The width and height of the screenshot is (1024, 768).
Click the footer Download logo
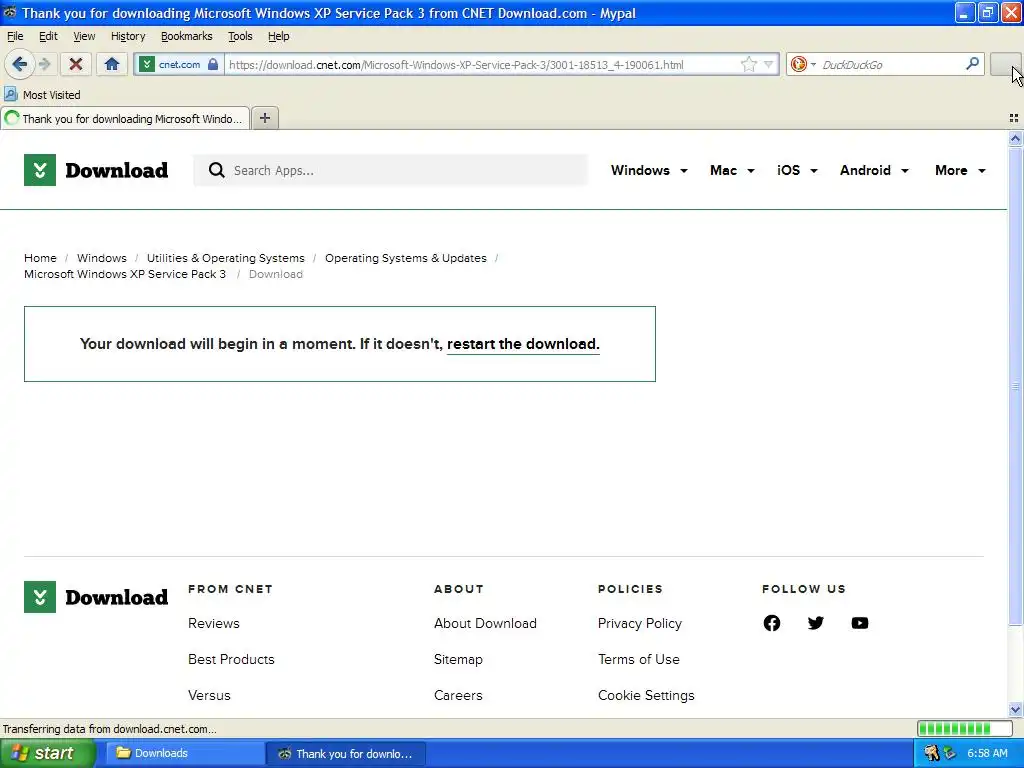[96, 597]
